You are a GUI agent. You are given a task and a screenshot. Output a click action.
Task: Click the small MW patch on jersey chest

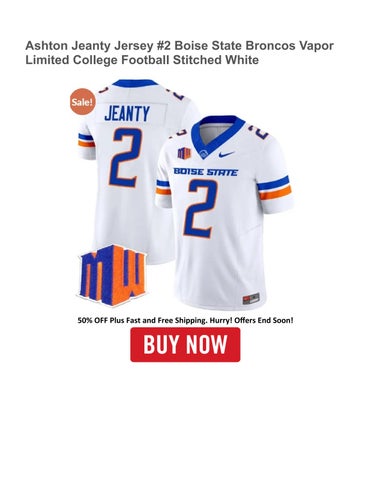coord(184,153)
